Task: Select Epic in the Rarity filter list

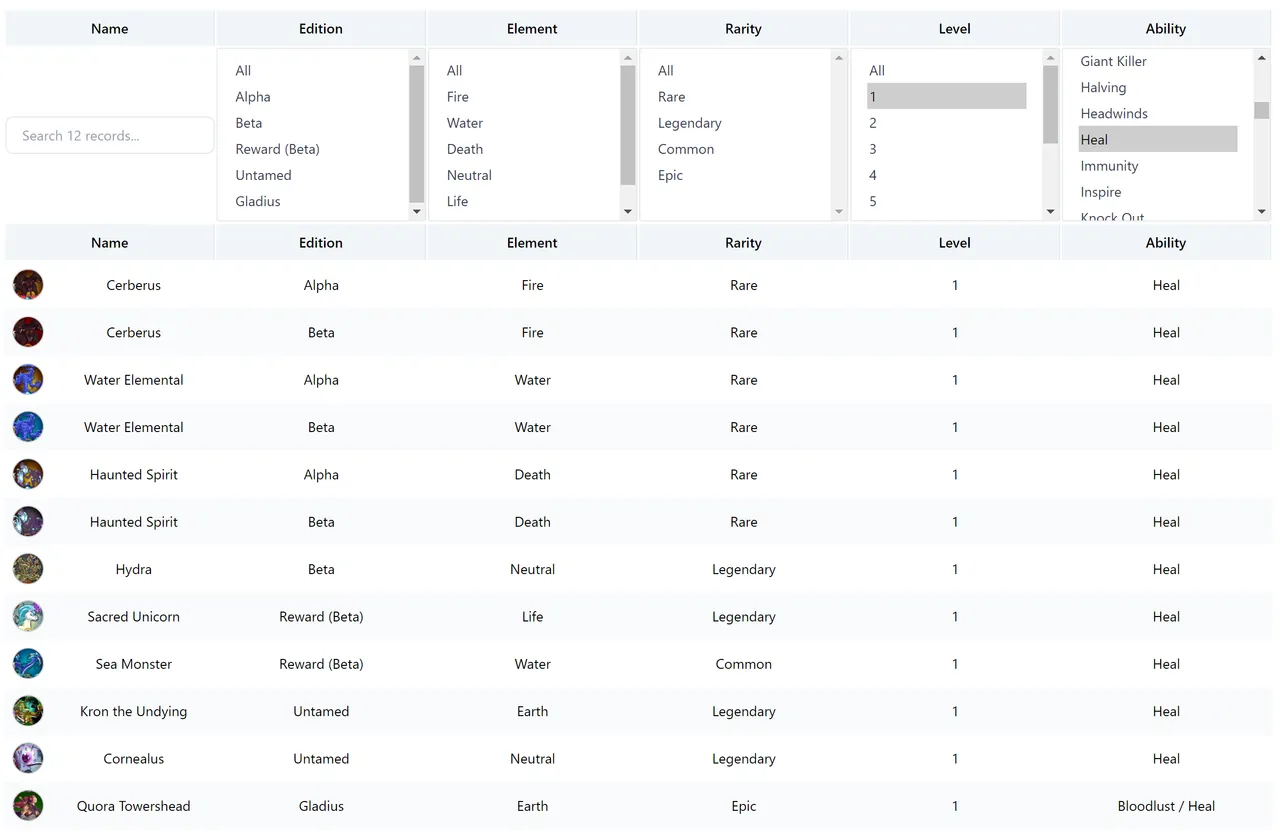Action: 737,175
